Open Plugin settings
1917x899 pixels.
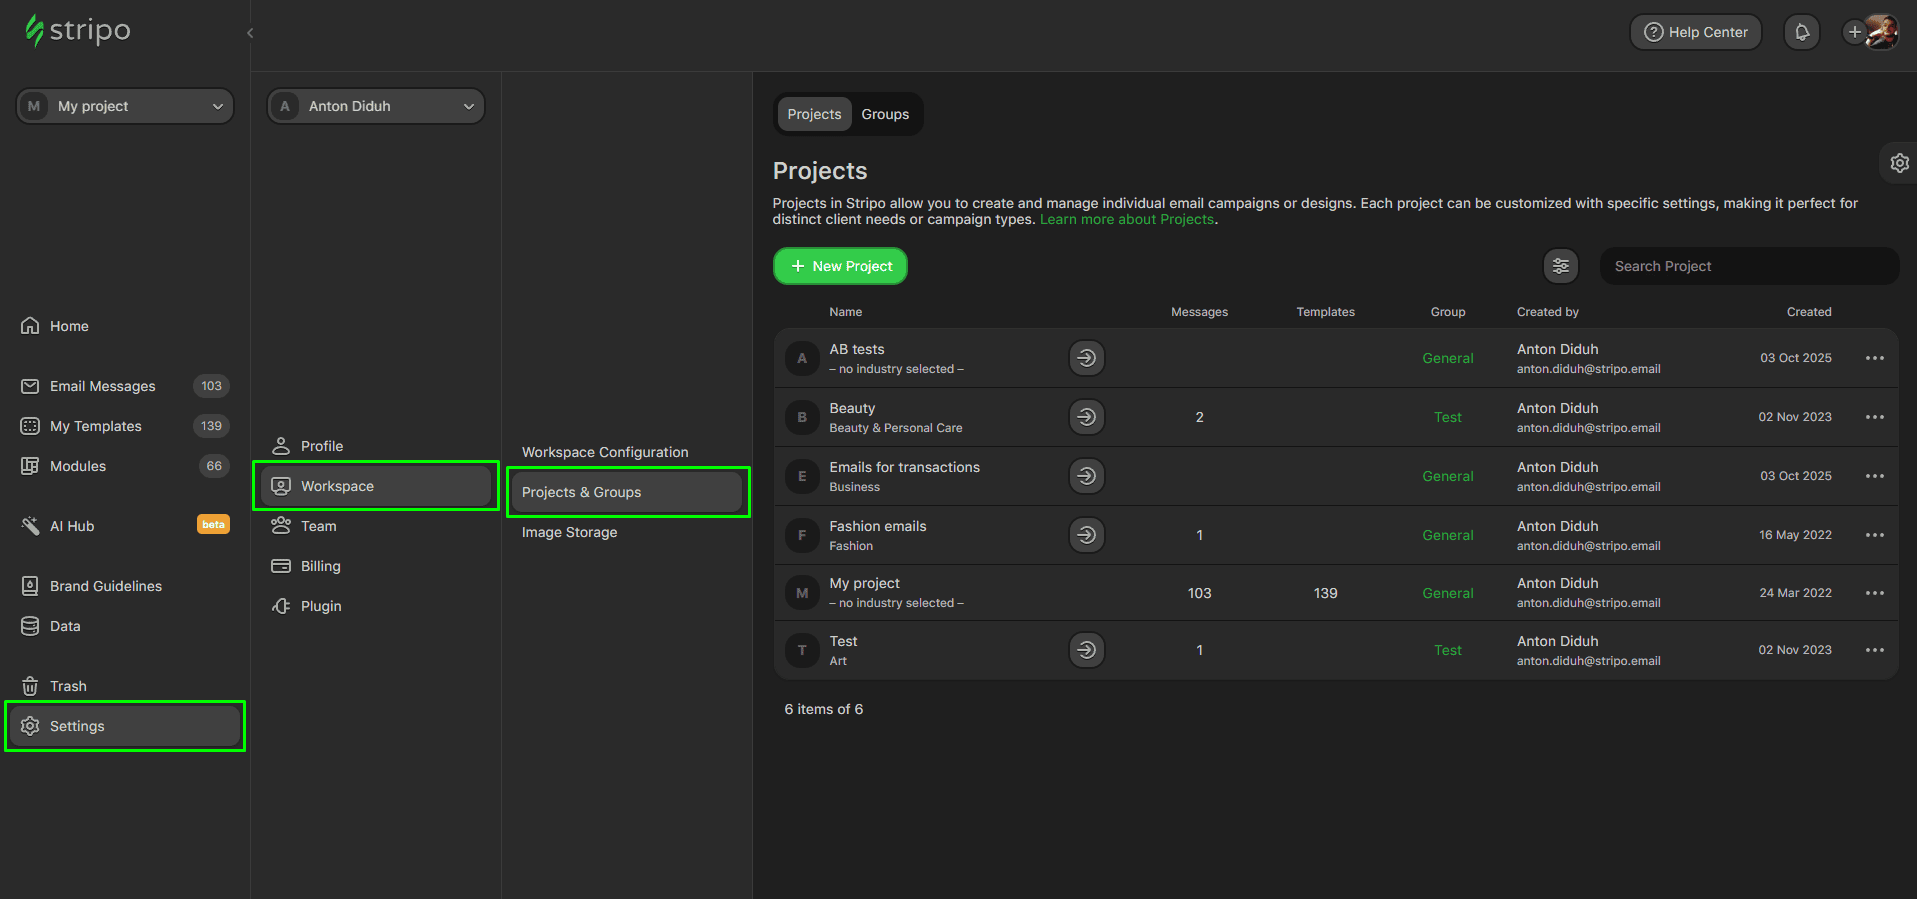pyautogui.click(x=376, y=606)
